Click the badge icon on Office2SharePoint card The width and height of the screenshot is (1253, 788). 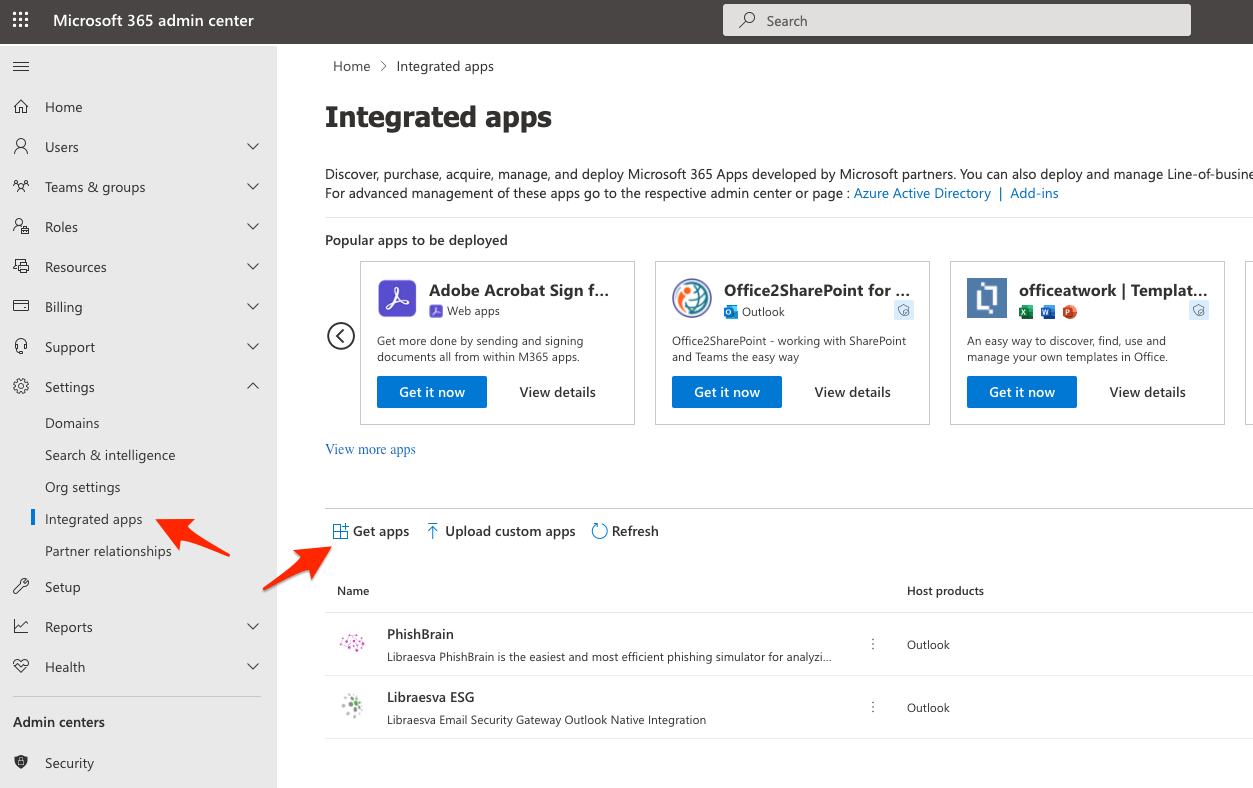coord(904,311)
